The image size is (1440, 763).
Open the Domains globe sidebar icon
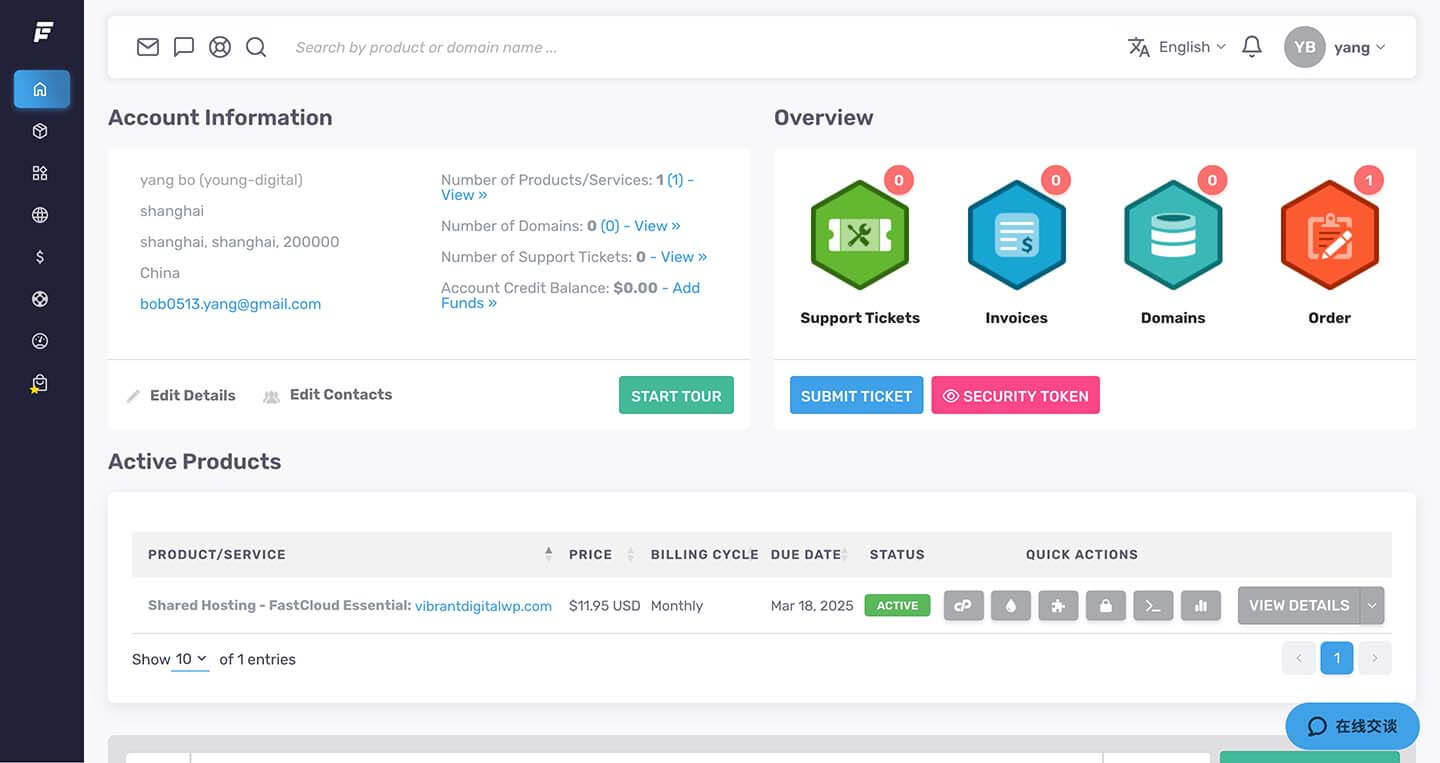coord(40,215)
